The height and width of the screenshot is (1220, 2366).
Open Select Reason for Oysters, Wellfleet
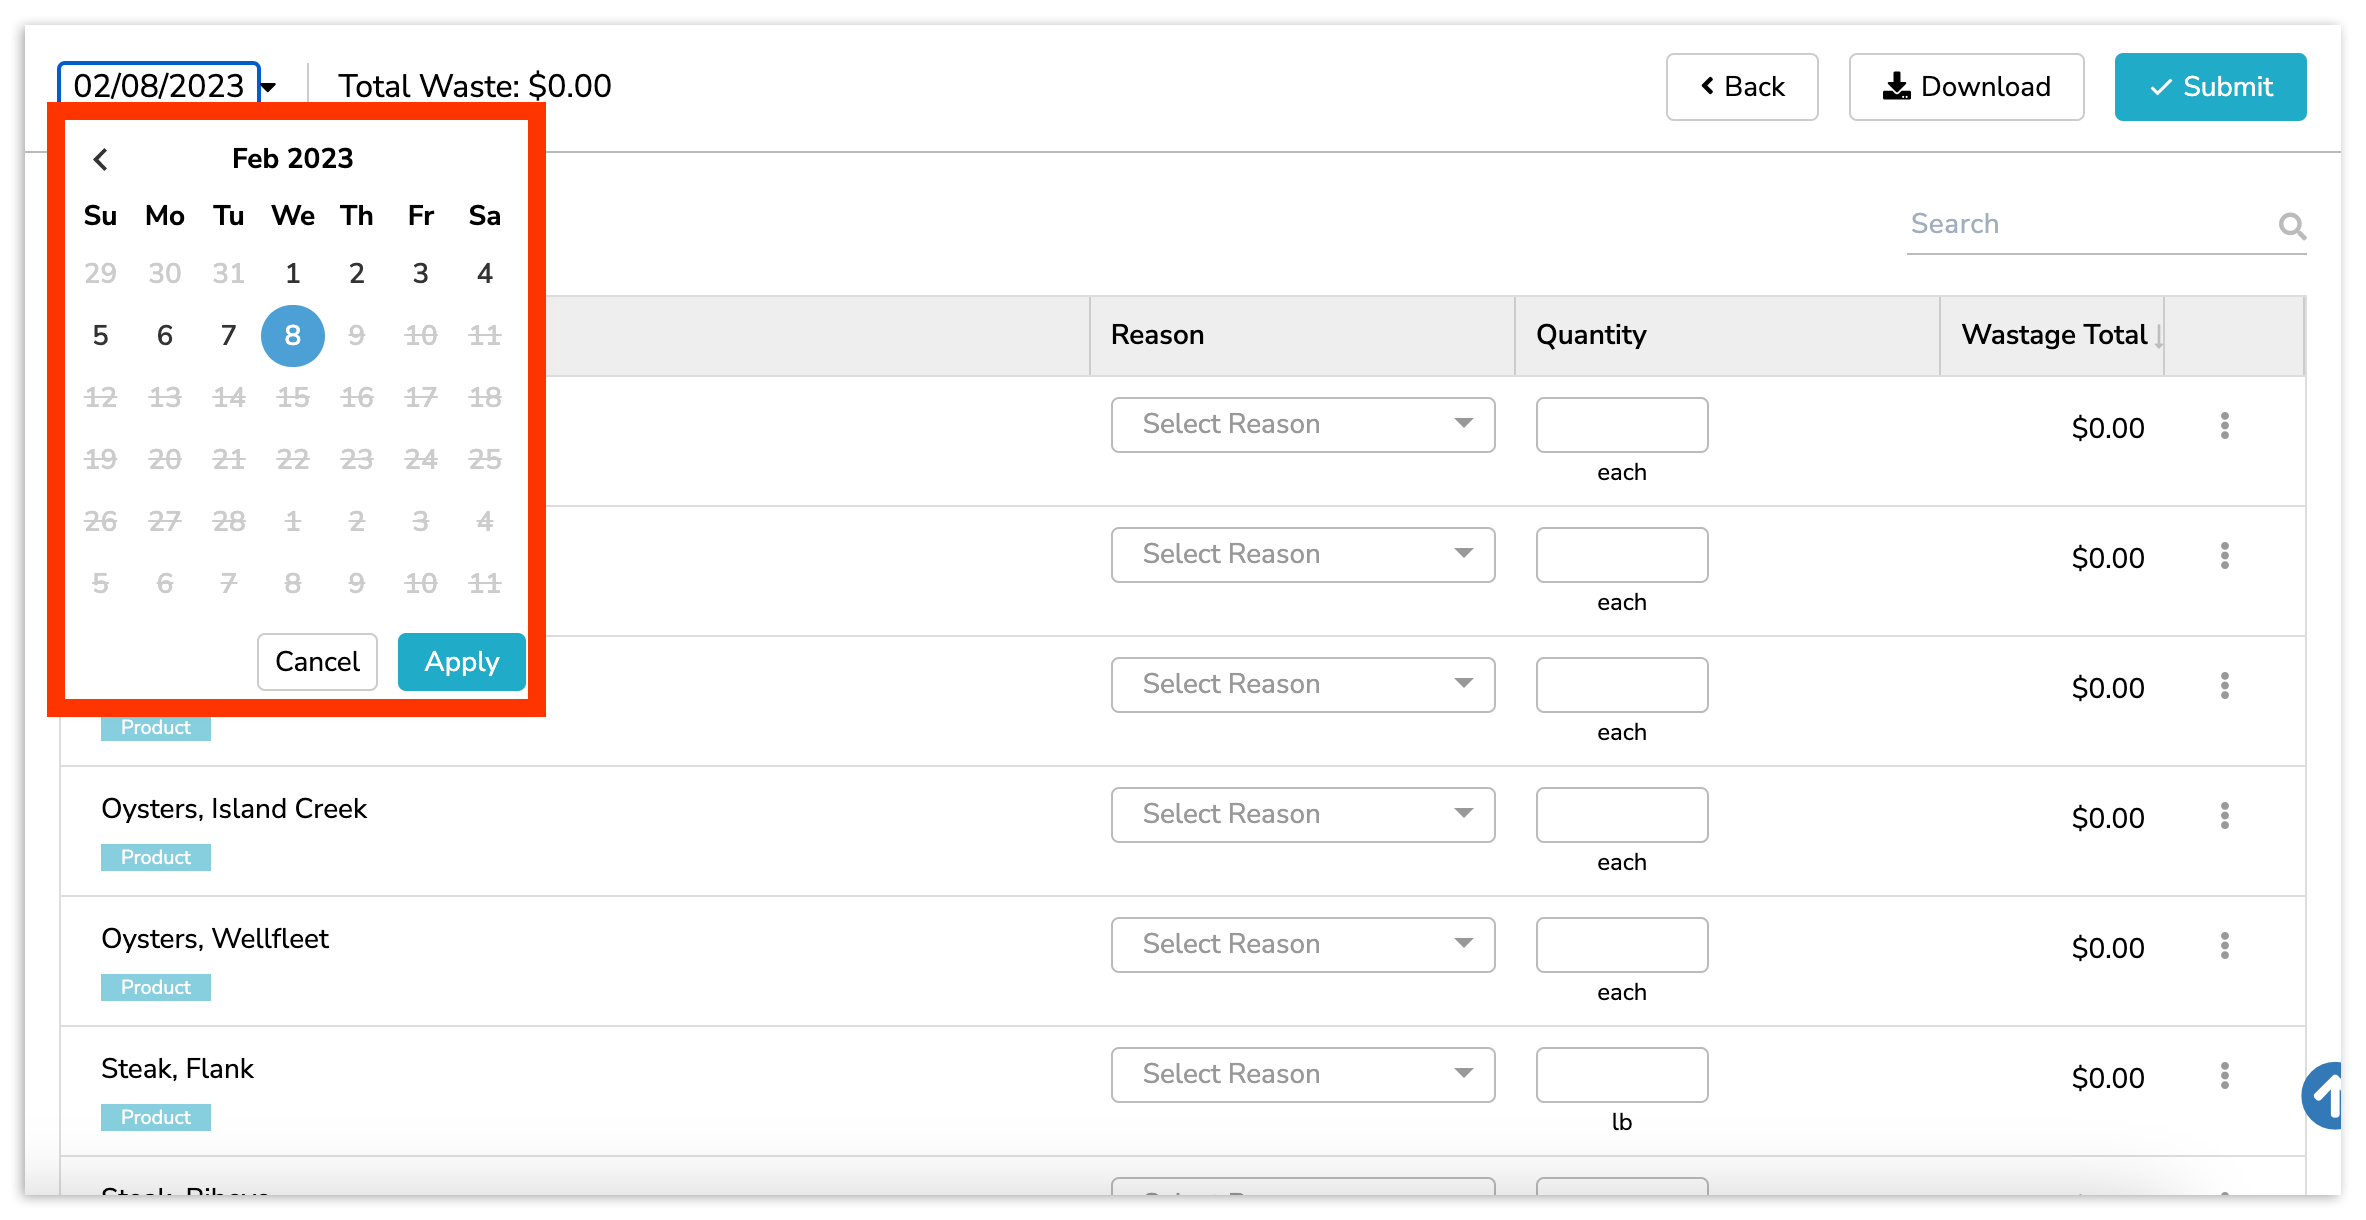1302,945
